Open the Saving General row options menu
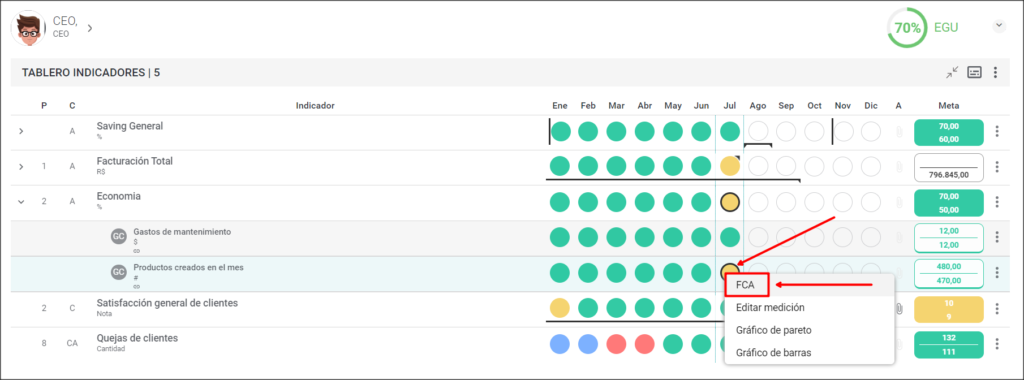 [997, 131]
